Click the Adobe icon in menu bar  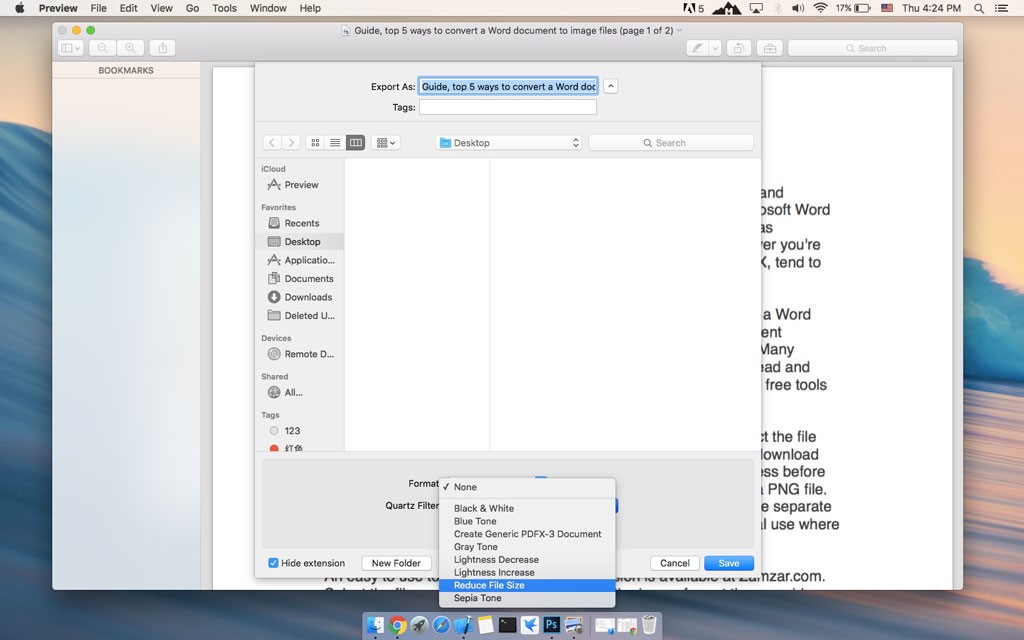pos(693,8)
